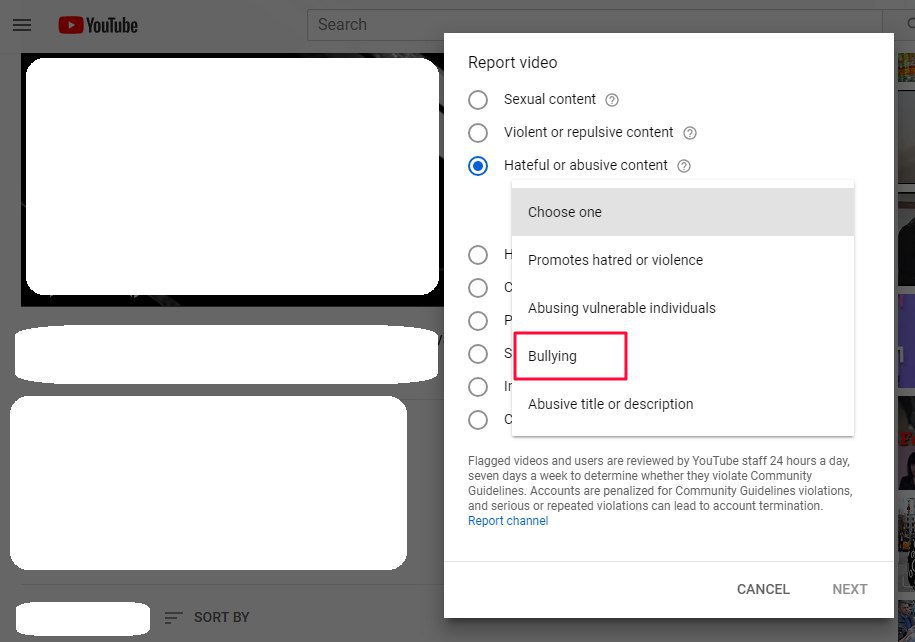Select Hateful or abusive content radio button

pyautogui.click(x=478, y=166)
